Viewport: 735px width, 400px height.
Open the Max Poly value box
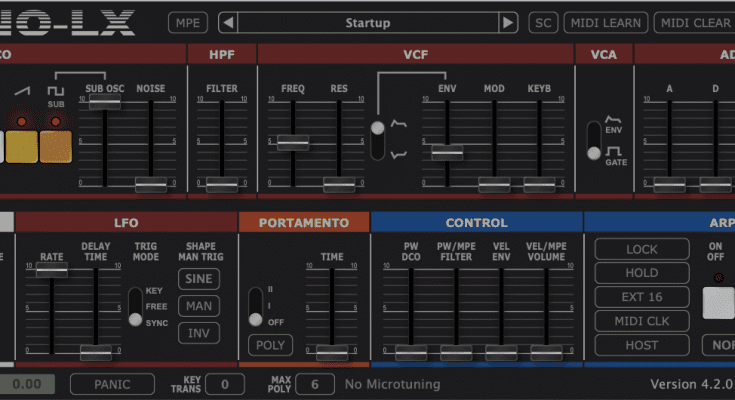315,384
